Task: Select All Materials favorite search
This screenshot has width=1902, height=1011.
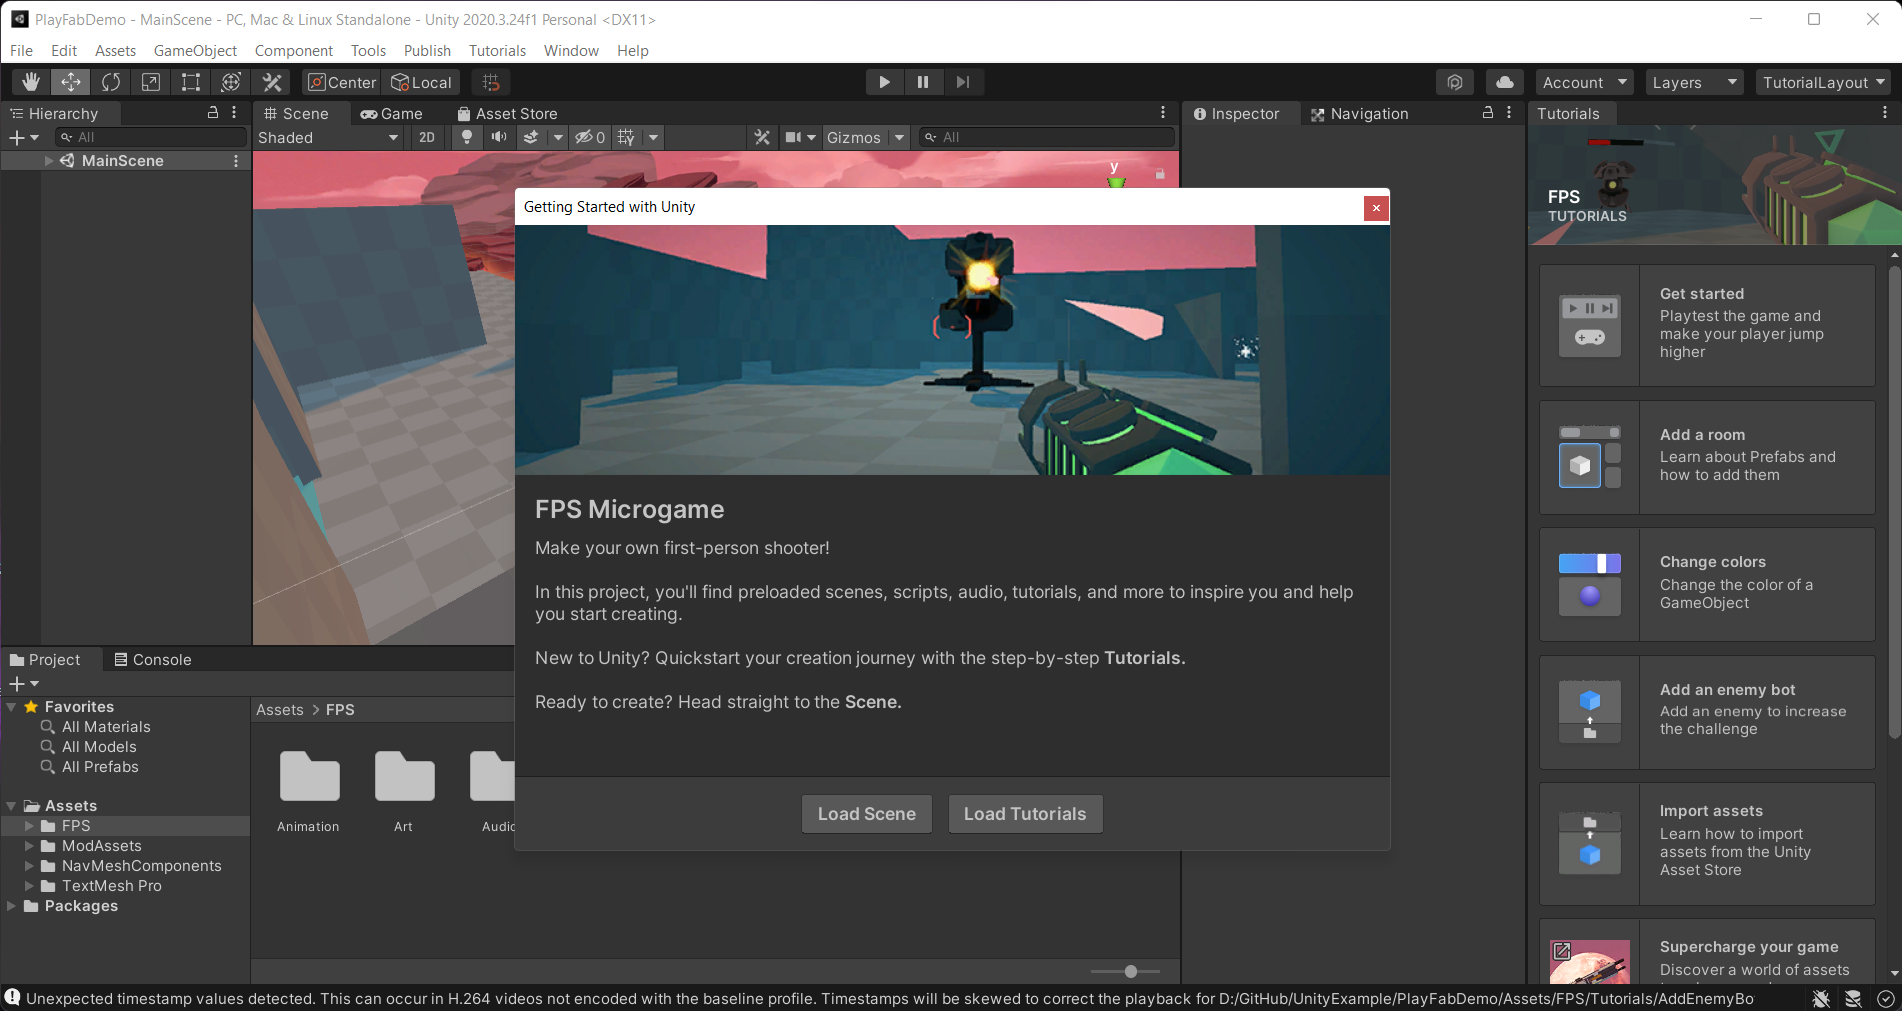Action: (x=106, y=727)
